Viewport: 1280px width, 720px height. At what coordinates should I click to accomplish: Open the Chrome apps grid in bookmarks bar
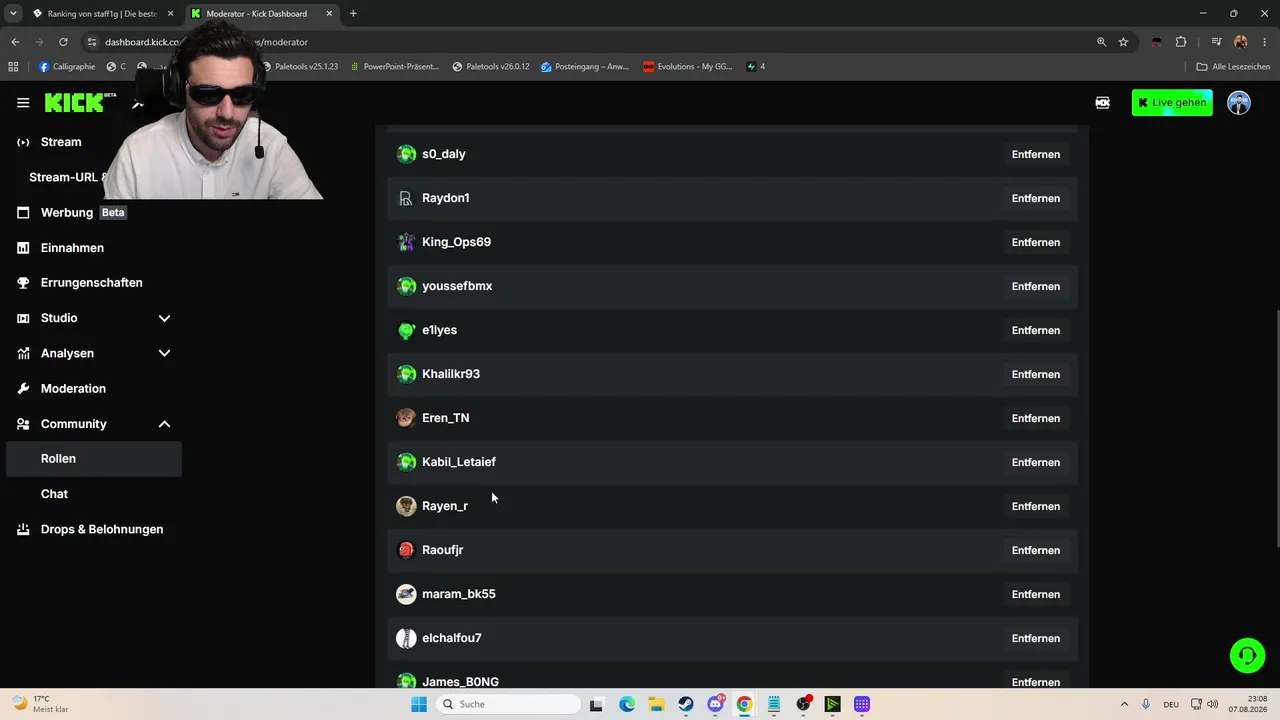(13, 67)
